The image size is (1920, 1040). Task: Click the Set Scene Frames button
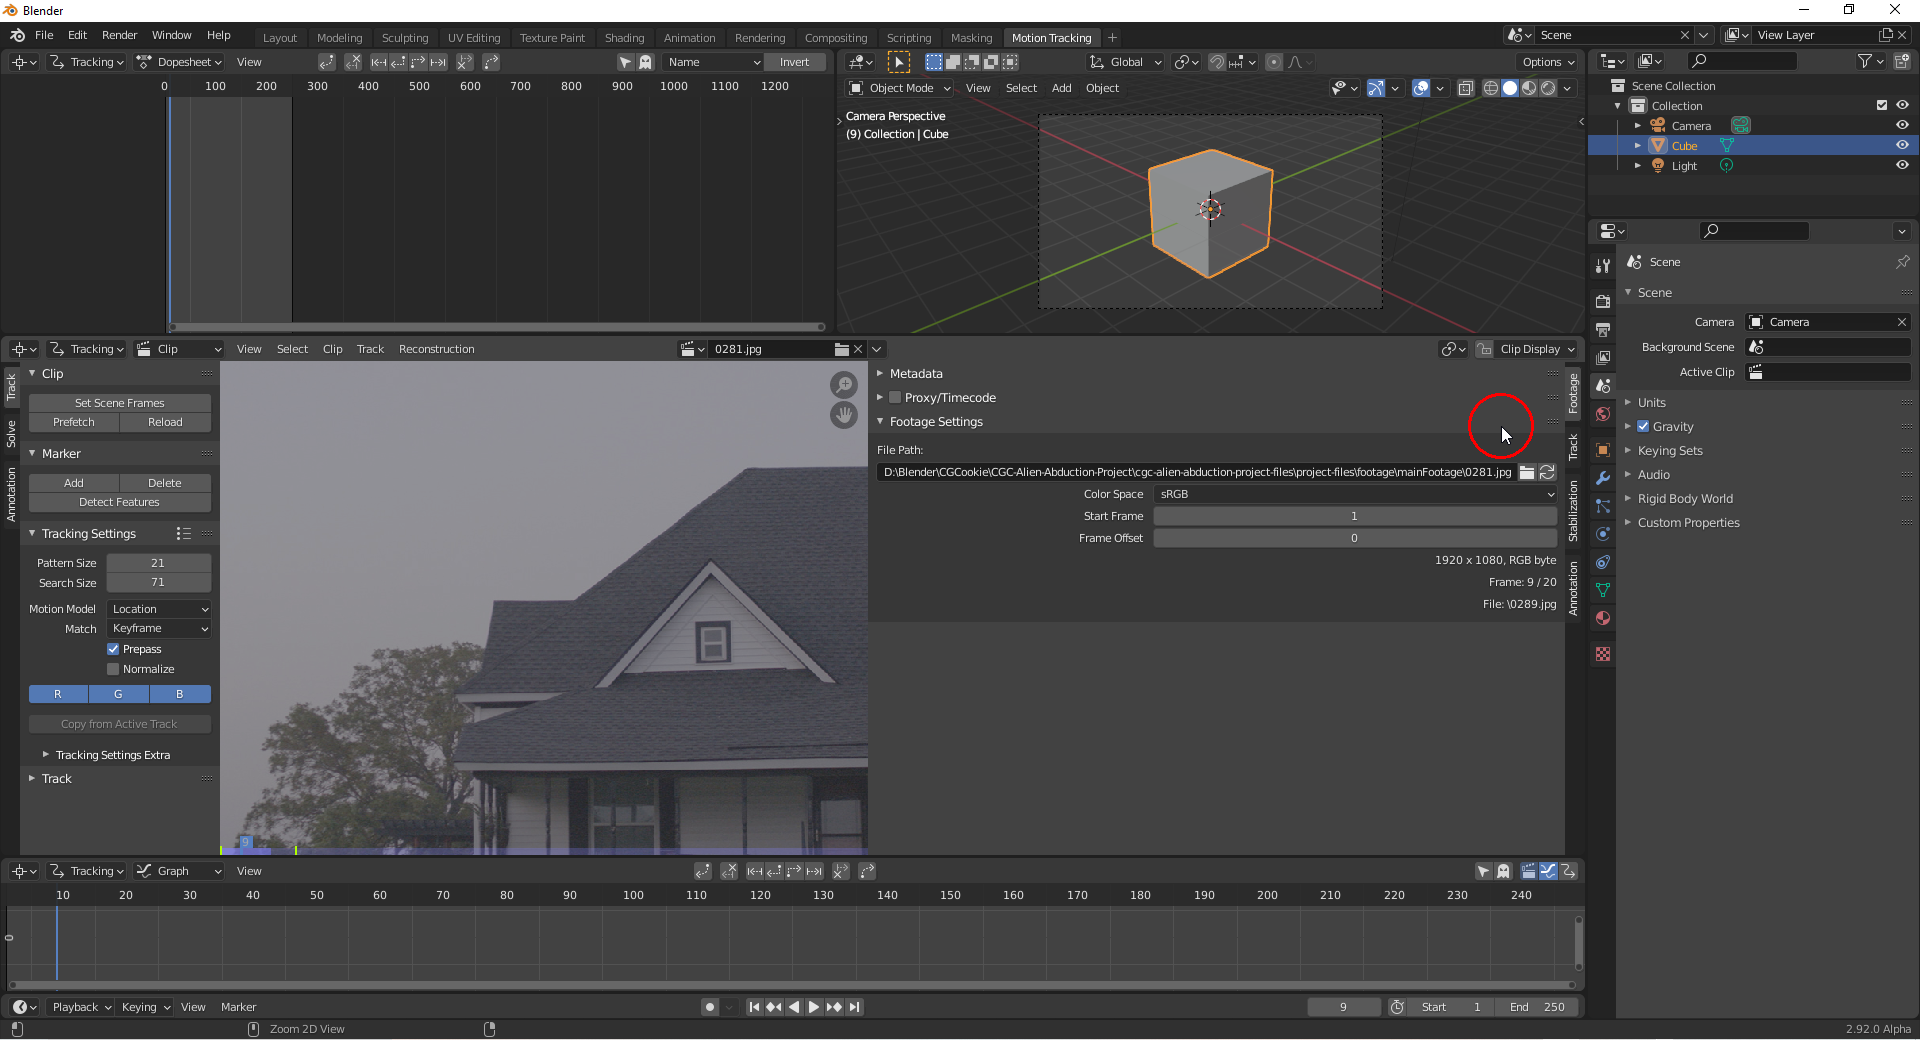click(x=120, y=402)
